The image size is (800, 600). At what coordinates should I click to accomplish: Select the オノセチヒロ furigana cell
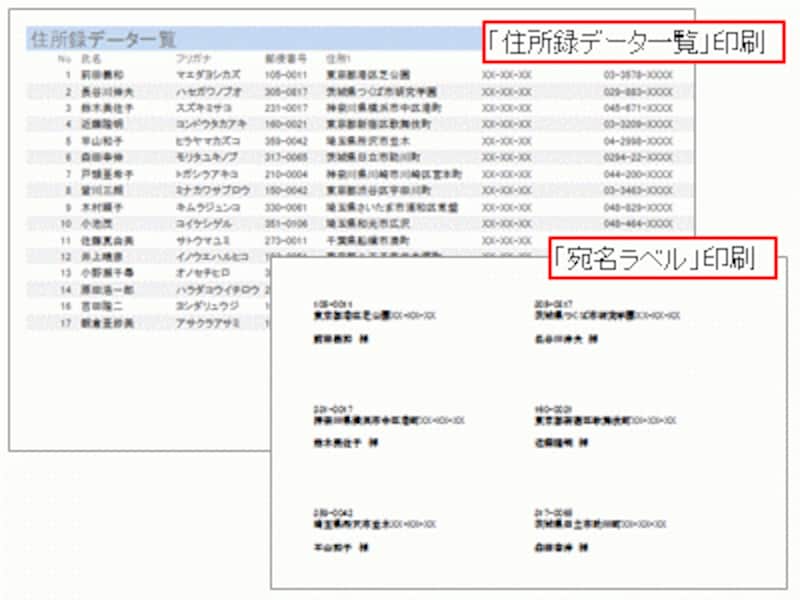click(203, 273)
